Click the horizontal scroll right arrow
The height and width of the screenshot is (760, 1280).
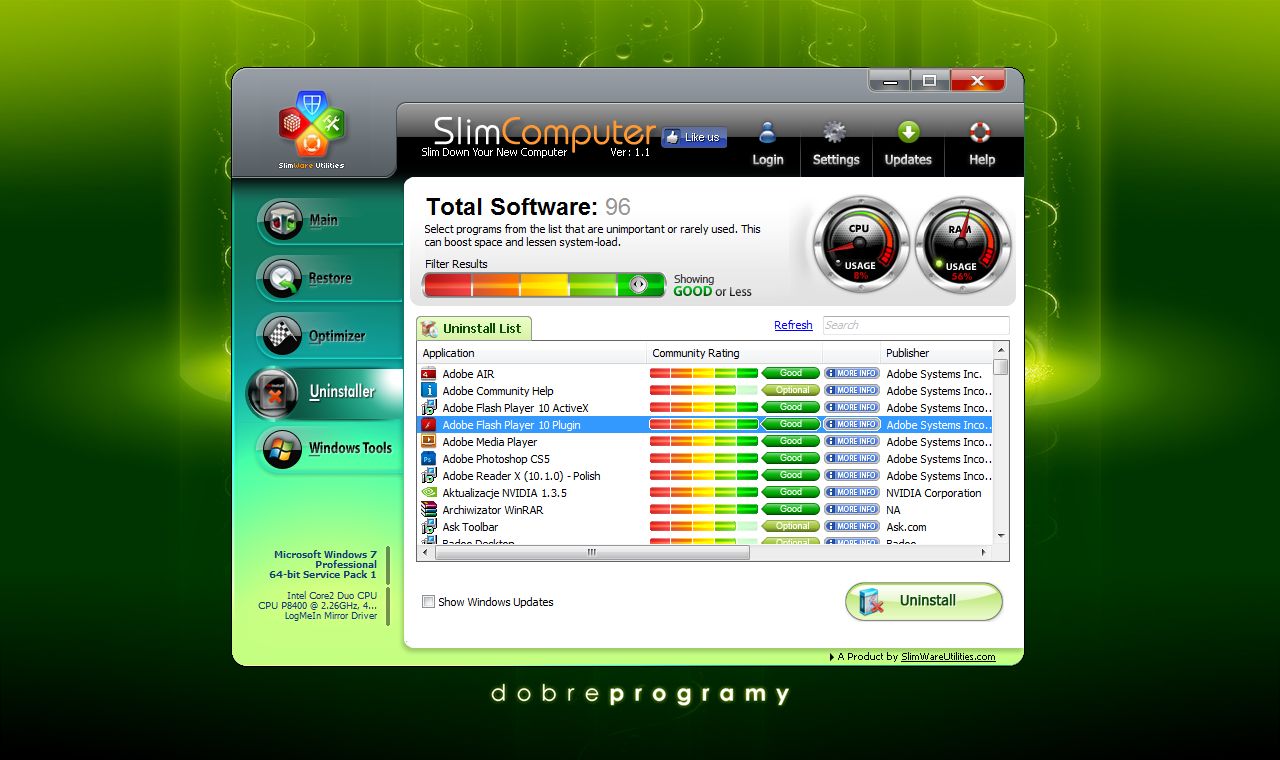click(984, 552)
